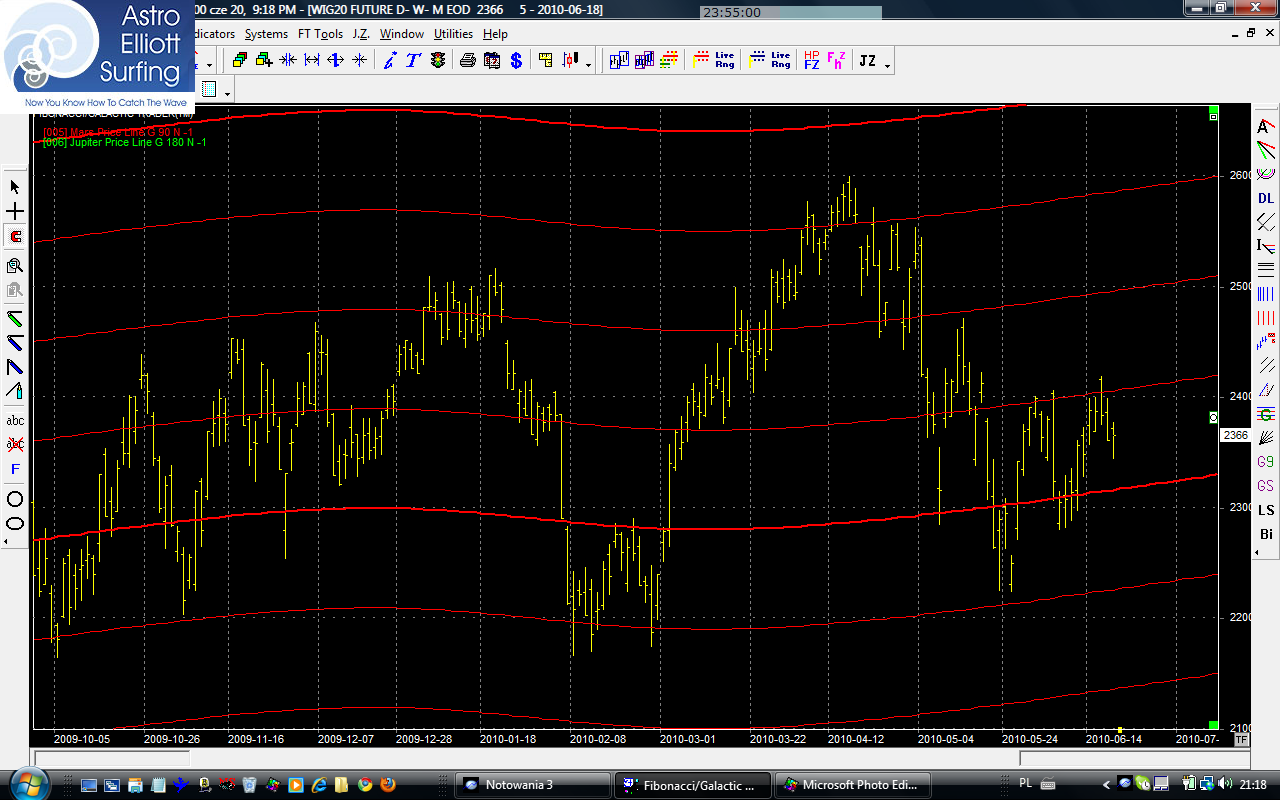Click the TF button at chart corner

click(x=1241, y=740)
